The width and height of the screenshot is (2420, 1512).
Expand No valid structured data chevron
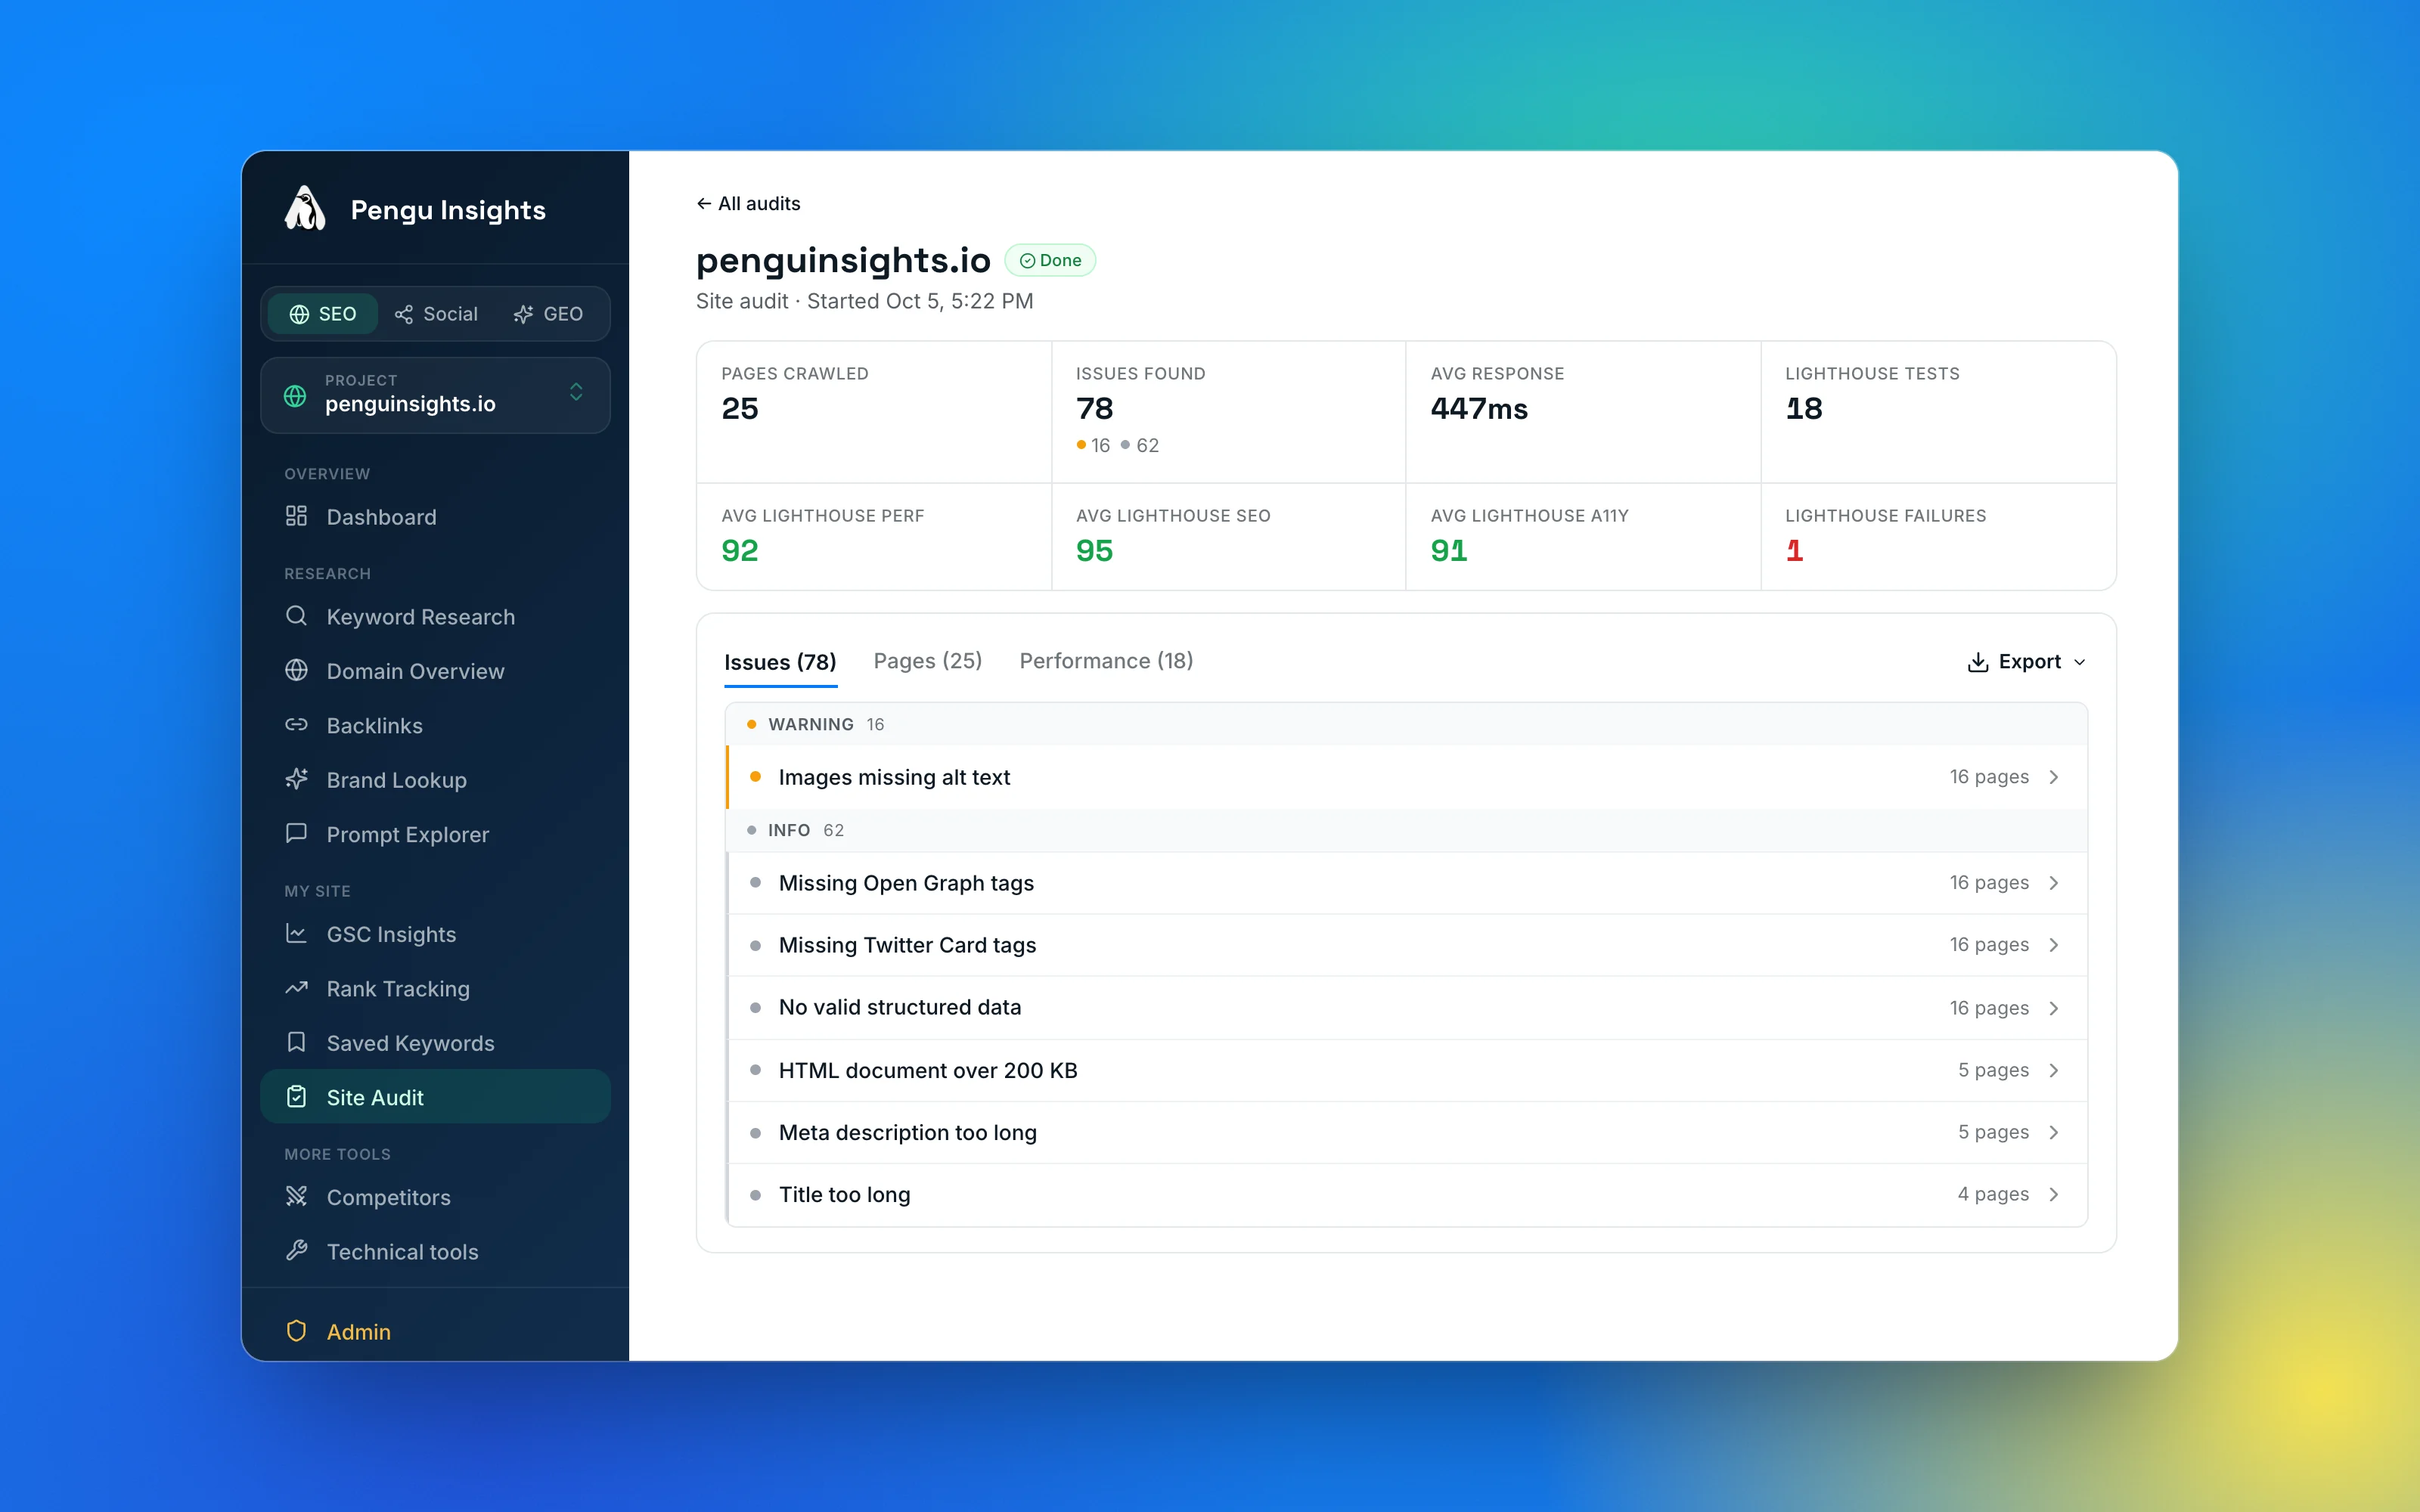(x=2054, y=1008)
